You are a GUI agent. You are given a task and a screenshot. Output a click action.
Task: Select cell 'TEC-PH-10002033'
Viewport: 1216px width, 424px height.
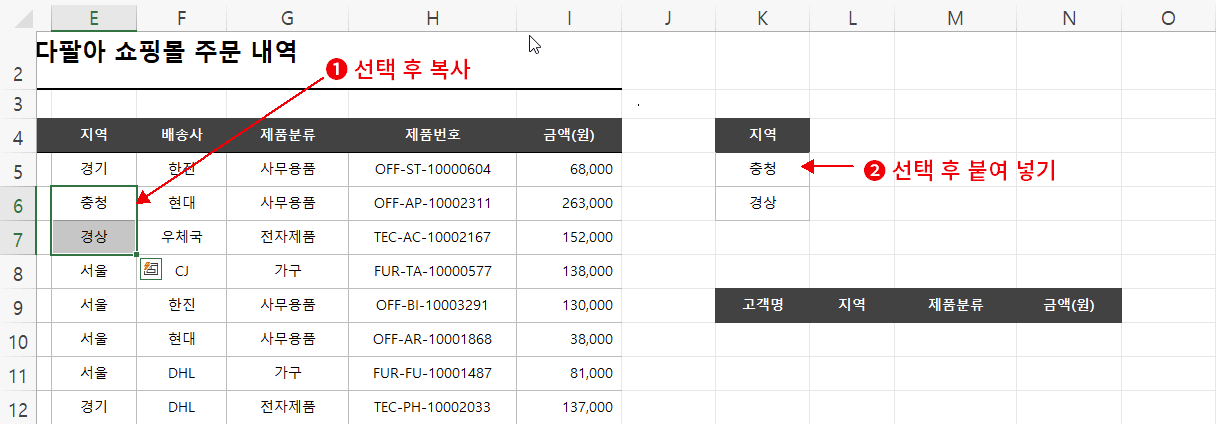[432, 407]
